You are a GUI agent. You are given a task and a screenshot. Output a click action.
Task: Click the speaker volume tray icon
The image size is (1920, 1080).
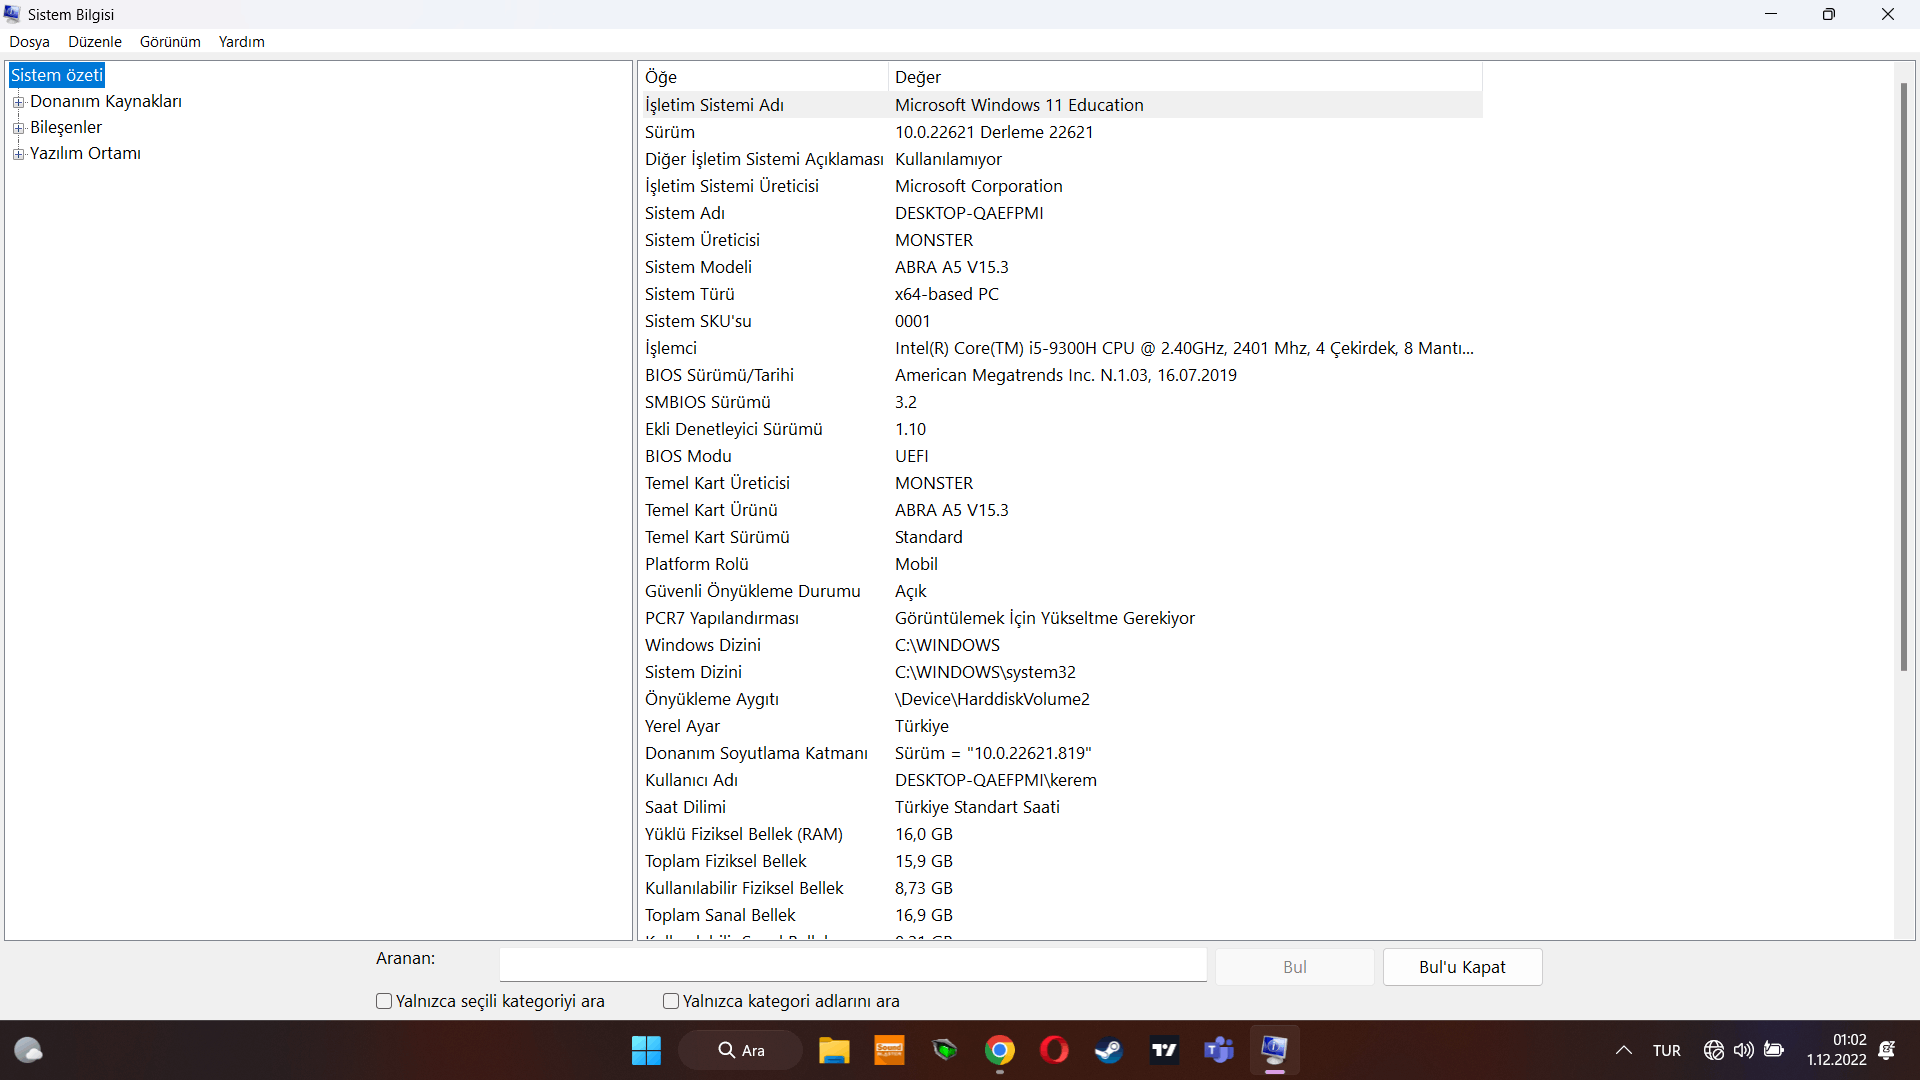click(1744, 1050)
